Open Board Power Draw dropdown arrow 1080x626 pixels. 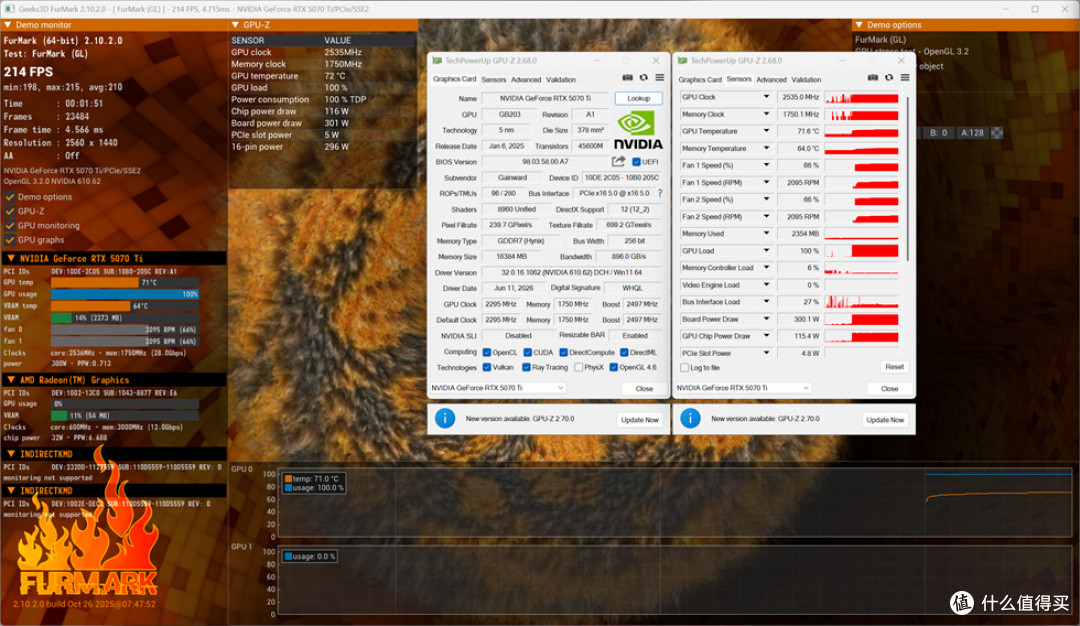tap(766, 319)
